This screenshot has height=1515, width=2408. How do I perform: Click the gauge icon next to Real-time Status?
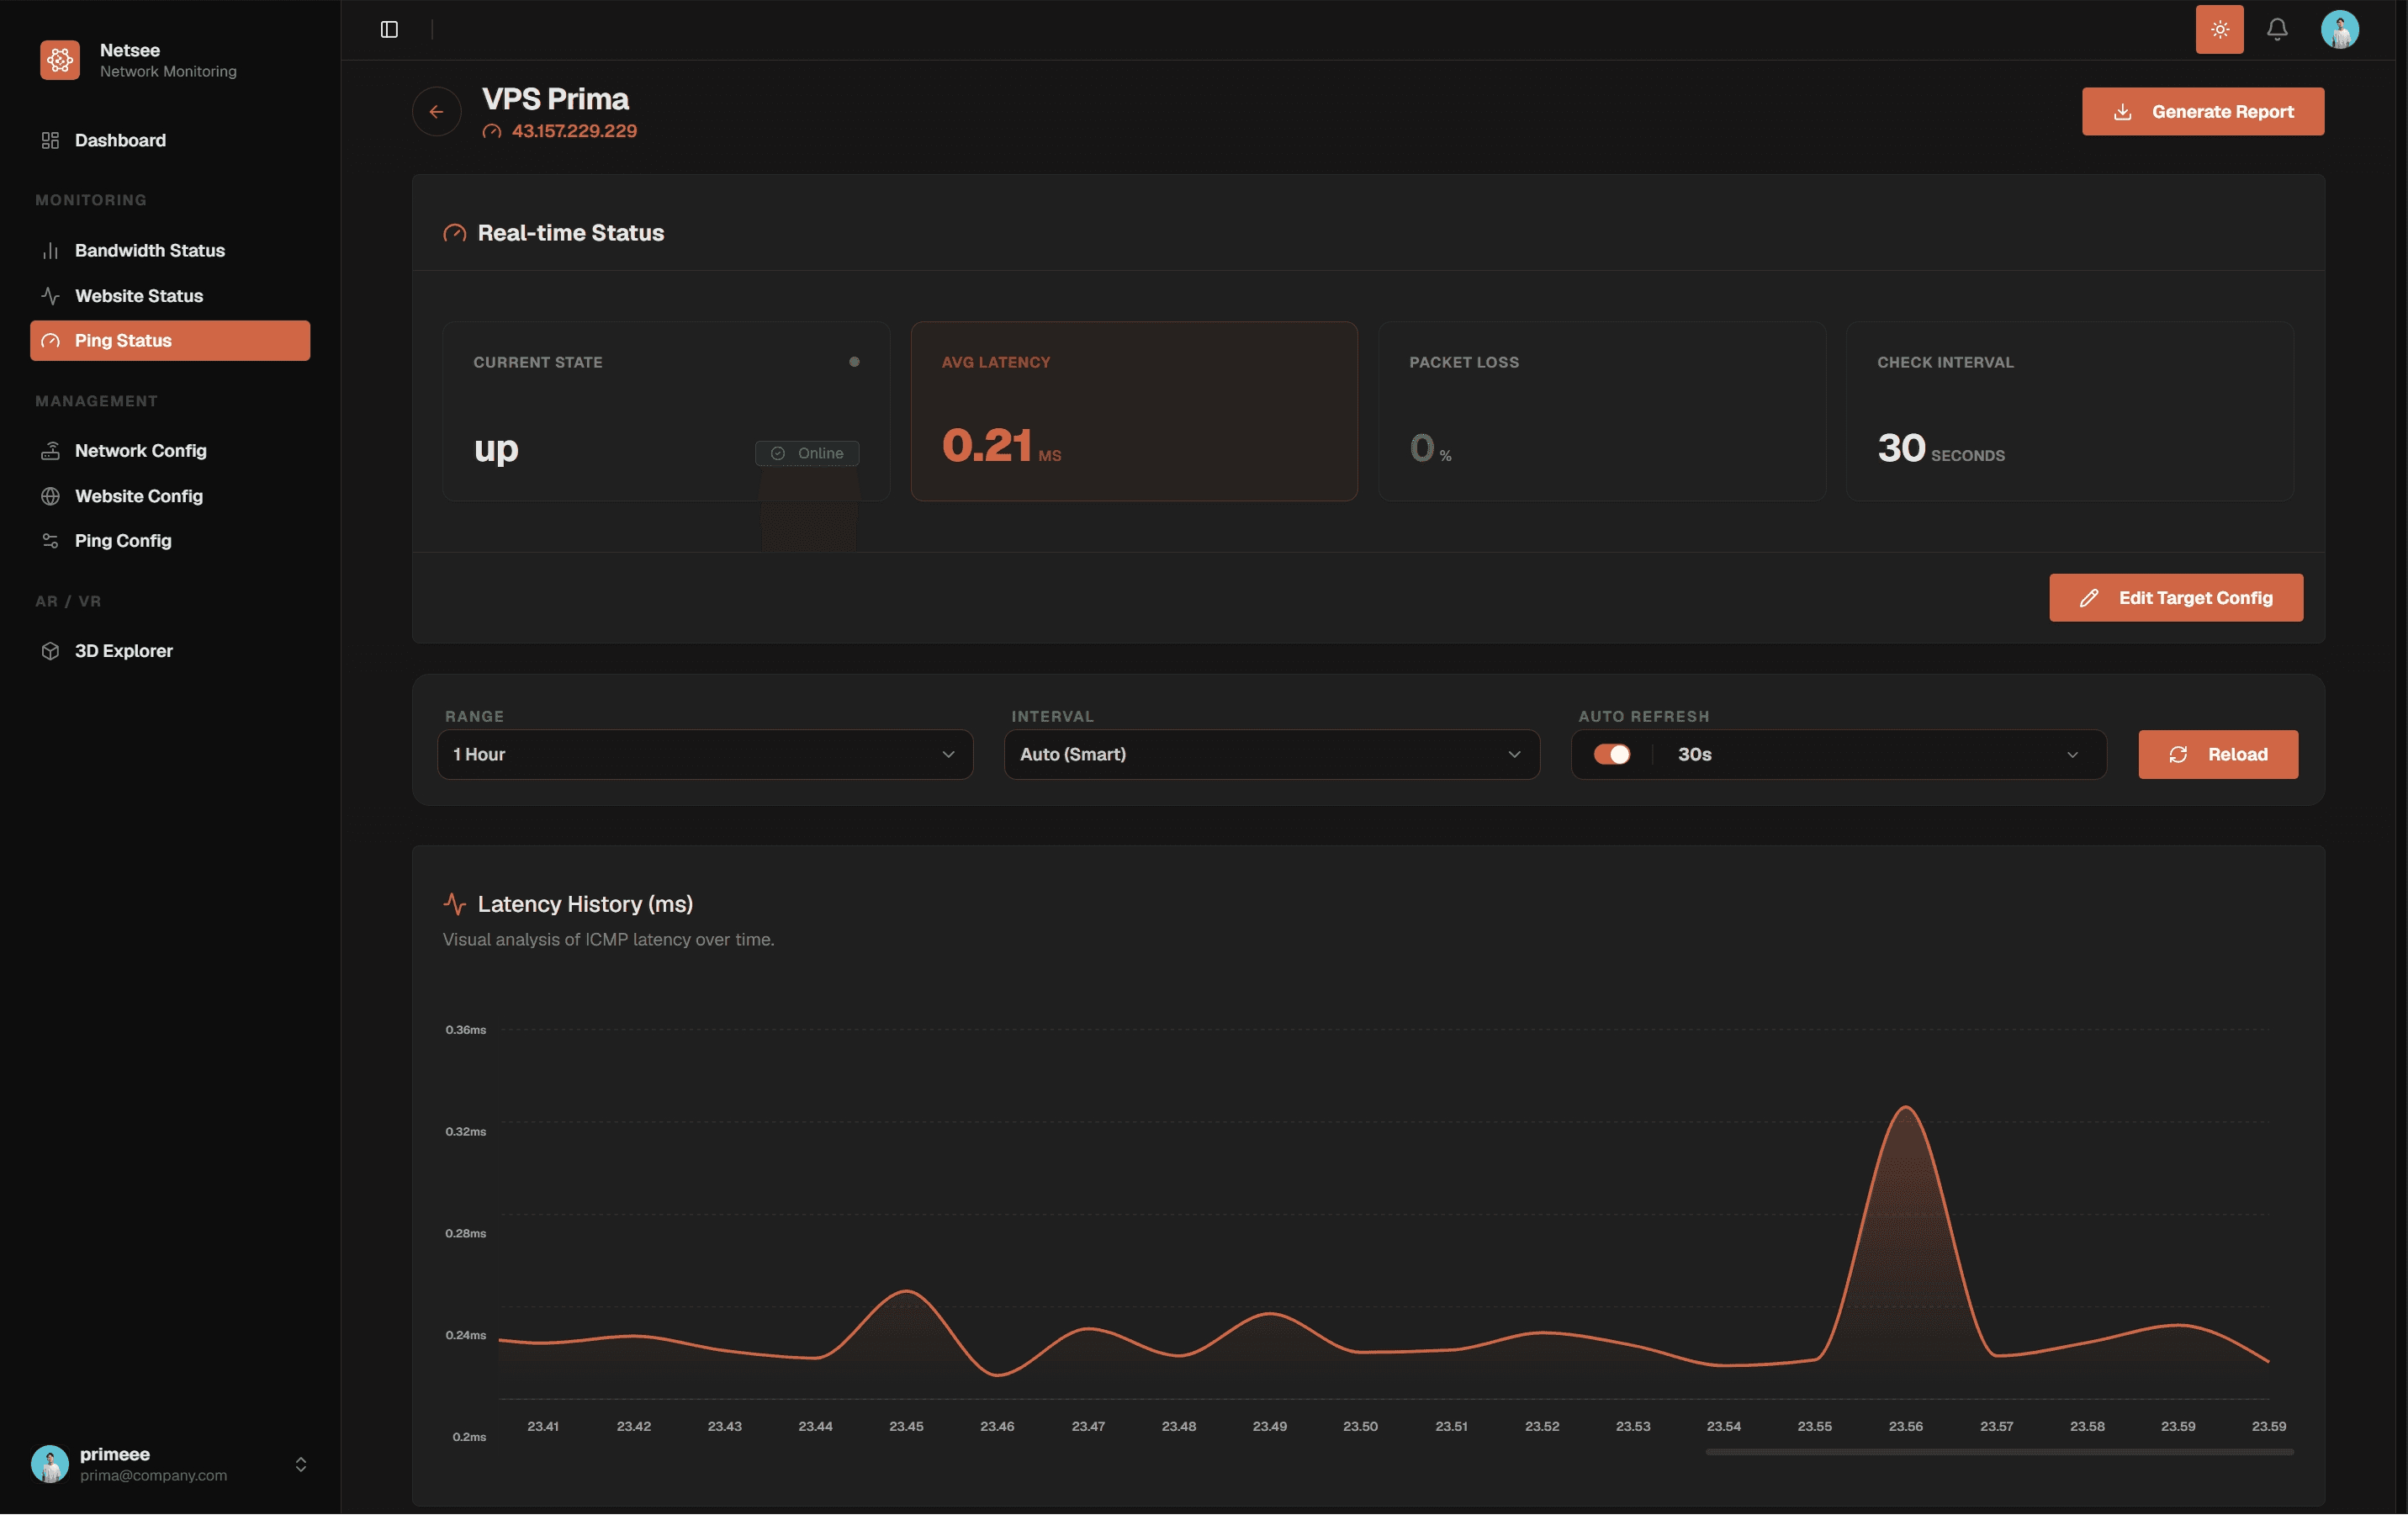[x=455, y=233]
